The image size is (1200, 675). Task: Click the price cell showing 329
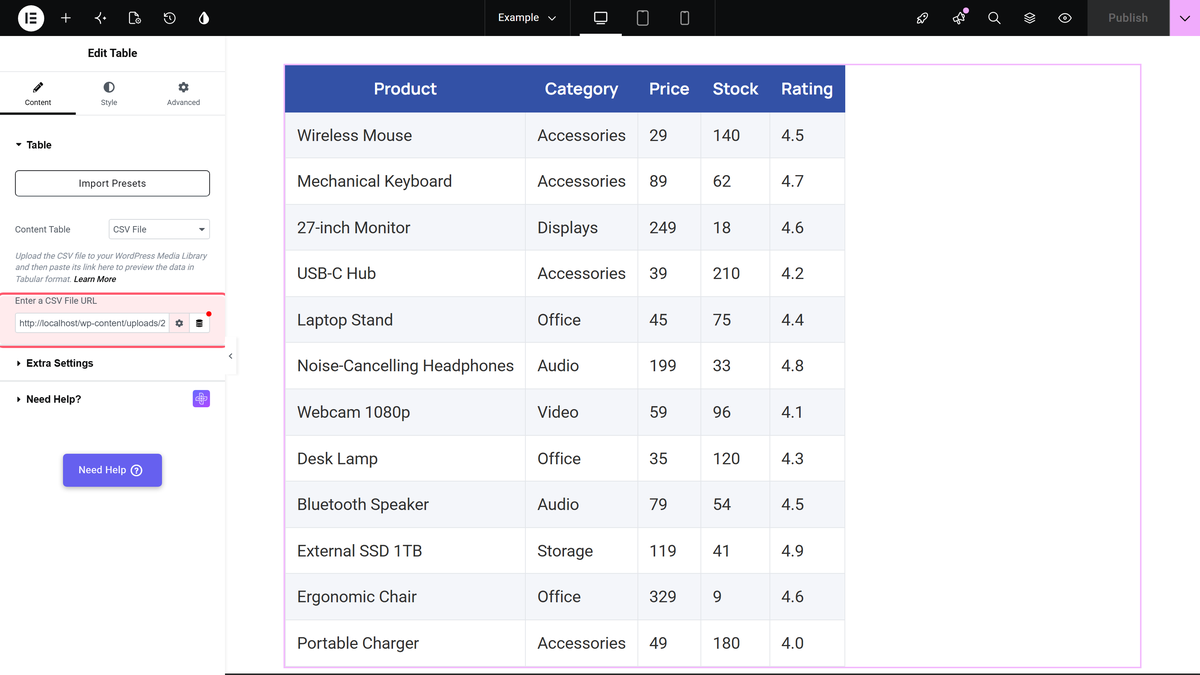point(669,597)
